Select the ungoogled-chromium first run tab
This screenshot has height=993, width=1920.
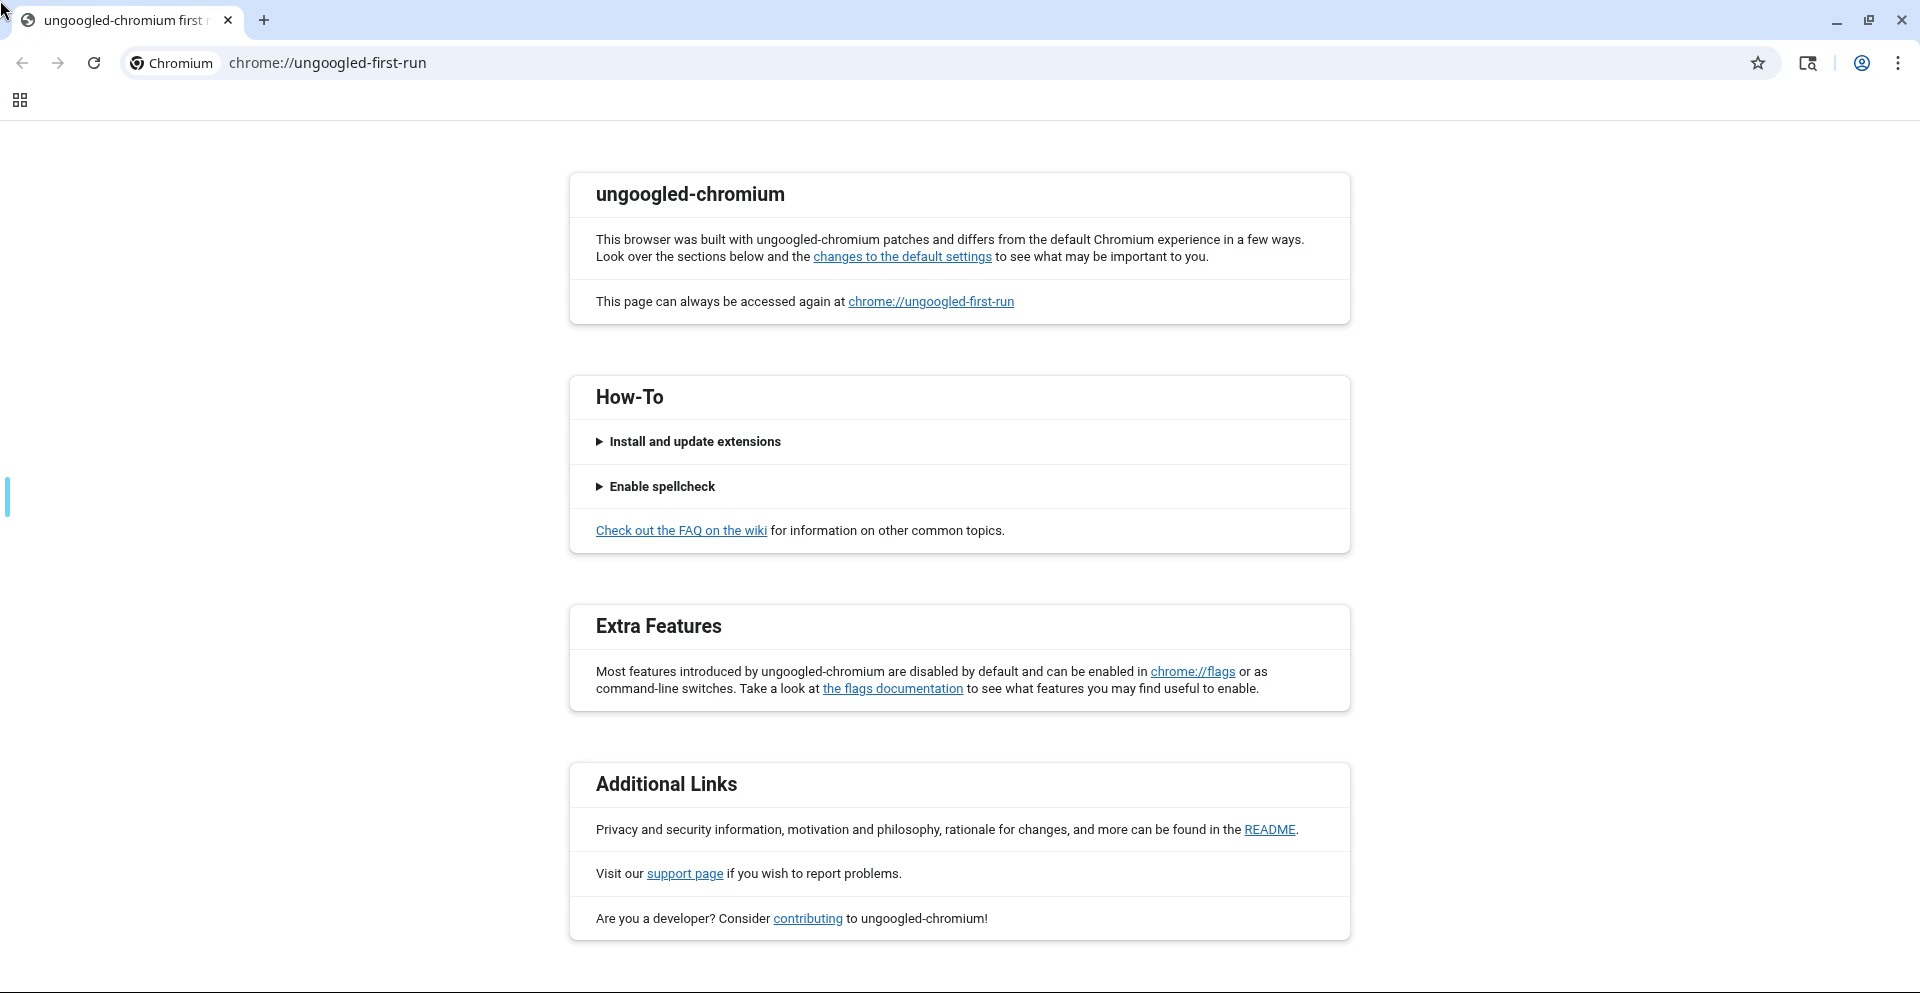120,20
